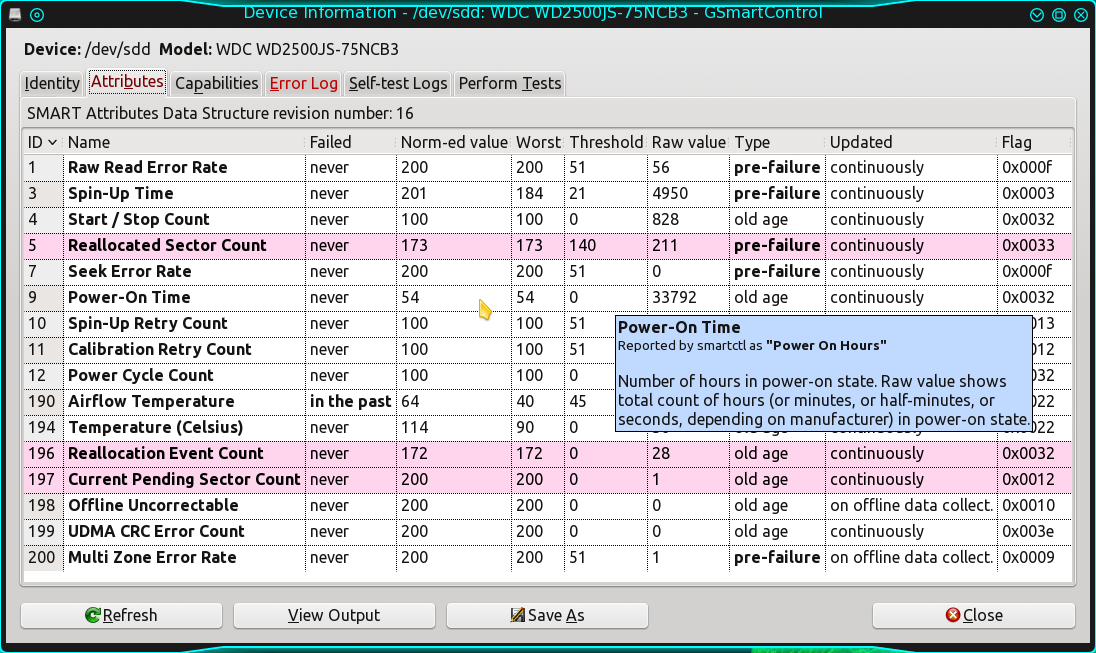The height and width of the screenshot is (653, 1096).
Task: View the Self-test Logs tab
Action: 398,83
